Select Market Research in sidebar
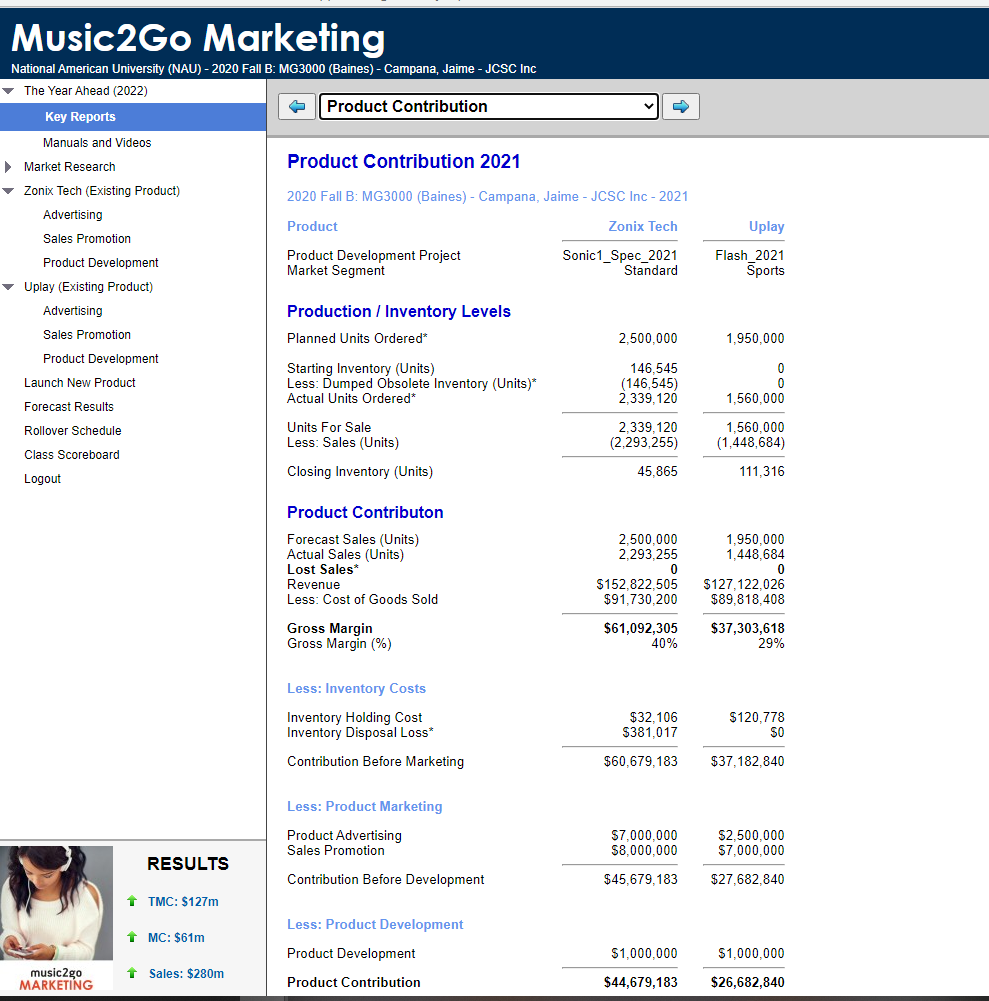Viewport: 989px width, 1001px height. pos(70,167)
